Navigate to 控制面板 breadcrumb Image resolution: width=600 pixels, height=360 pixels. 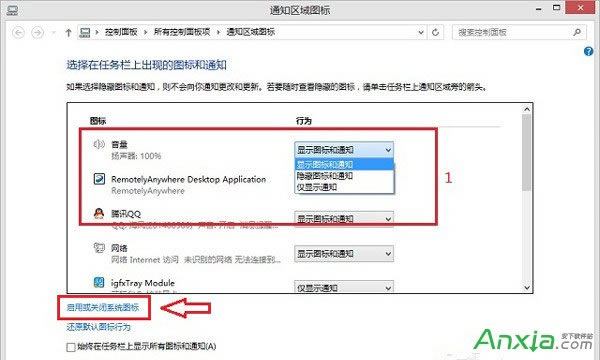[x=121, y=32]
